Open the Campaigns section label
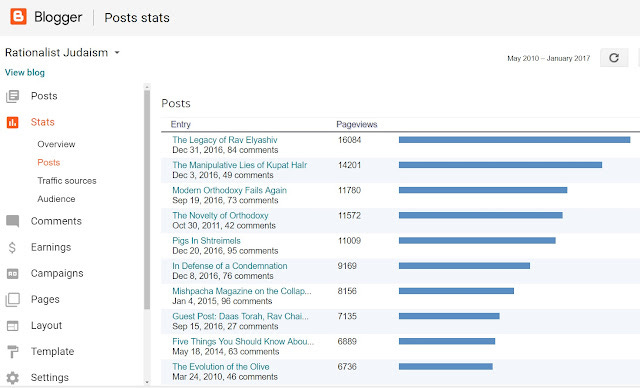This screenshot has width=640, height=388. click(57, 273)
